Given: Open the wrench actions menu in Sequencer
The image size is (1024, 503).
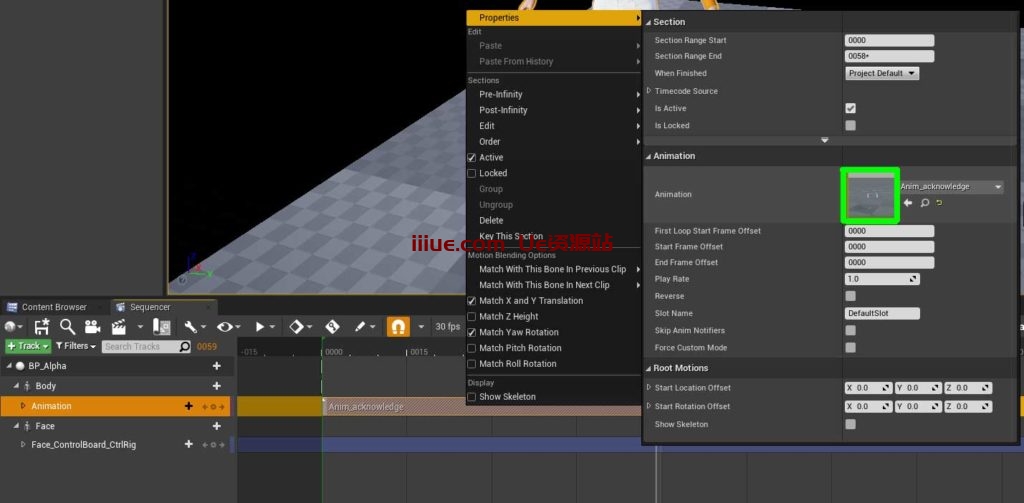Looking at the screenshot, I should click(190, 327).
